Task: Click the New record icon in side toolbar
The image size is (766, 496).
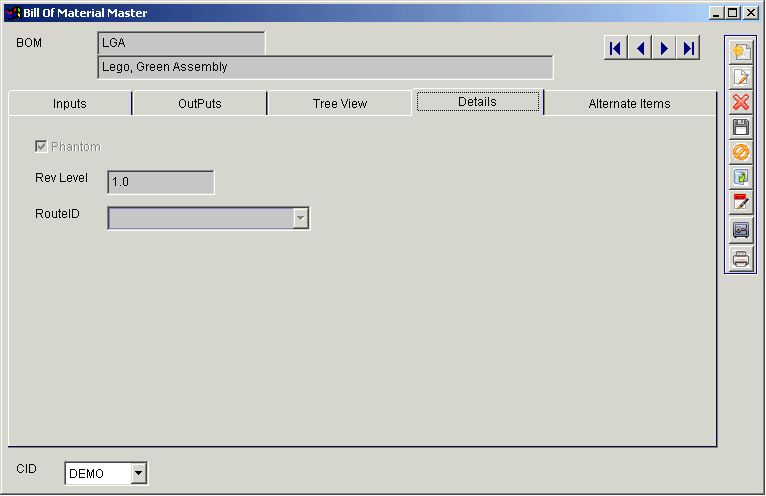Action: [740, 52]
